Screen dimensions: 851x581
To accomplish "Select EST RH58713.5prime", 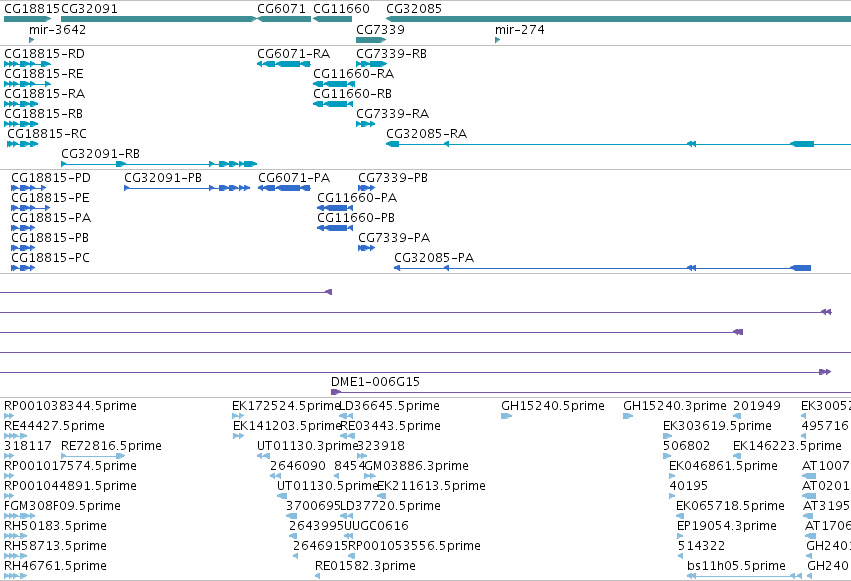I will (x=55, y=546).
